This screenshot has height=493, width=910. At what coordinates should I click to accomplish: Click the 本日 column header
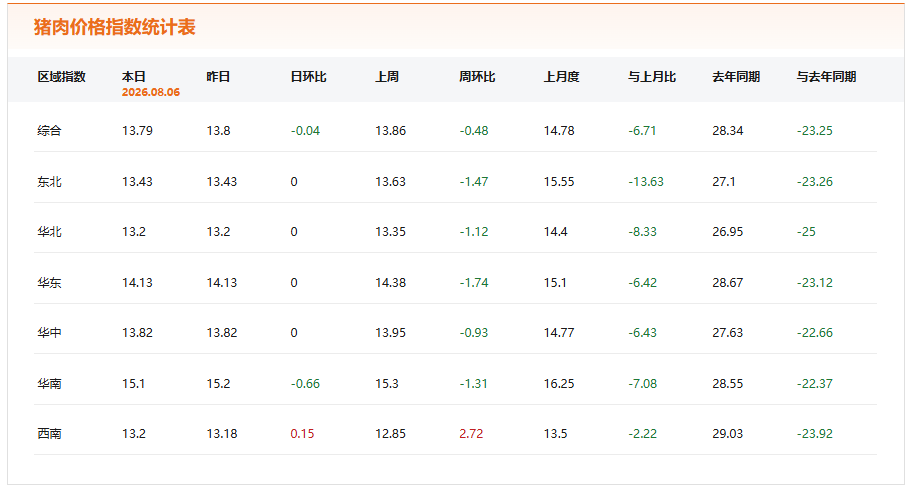tap(133, 77)
